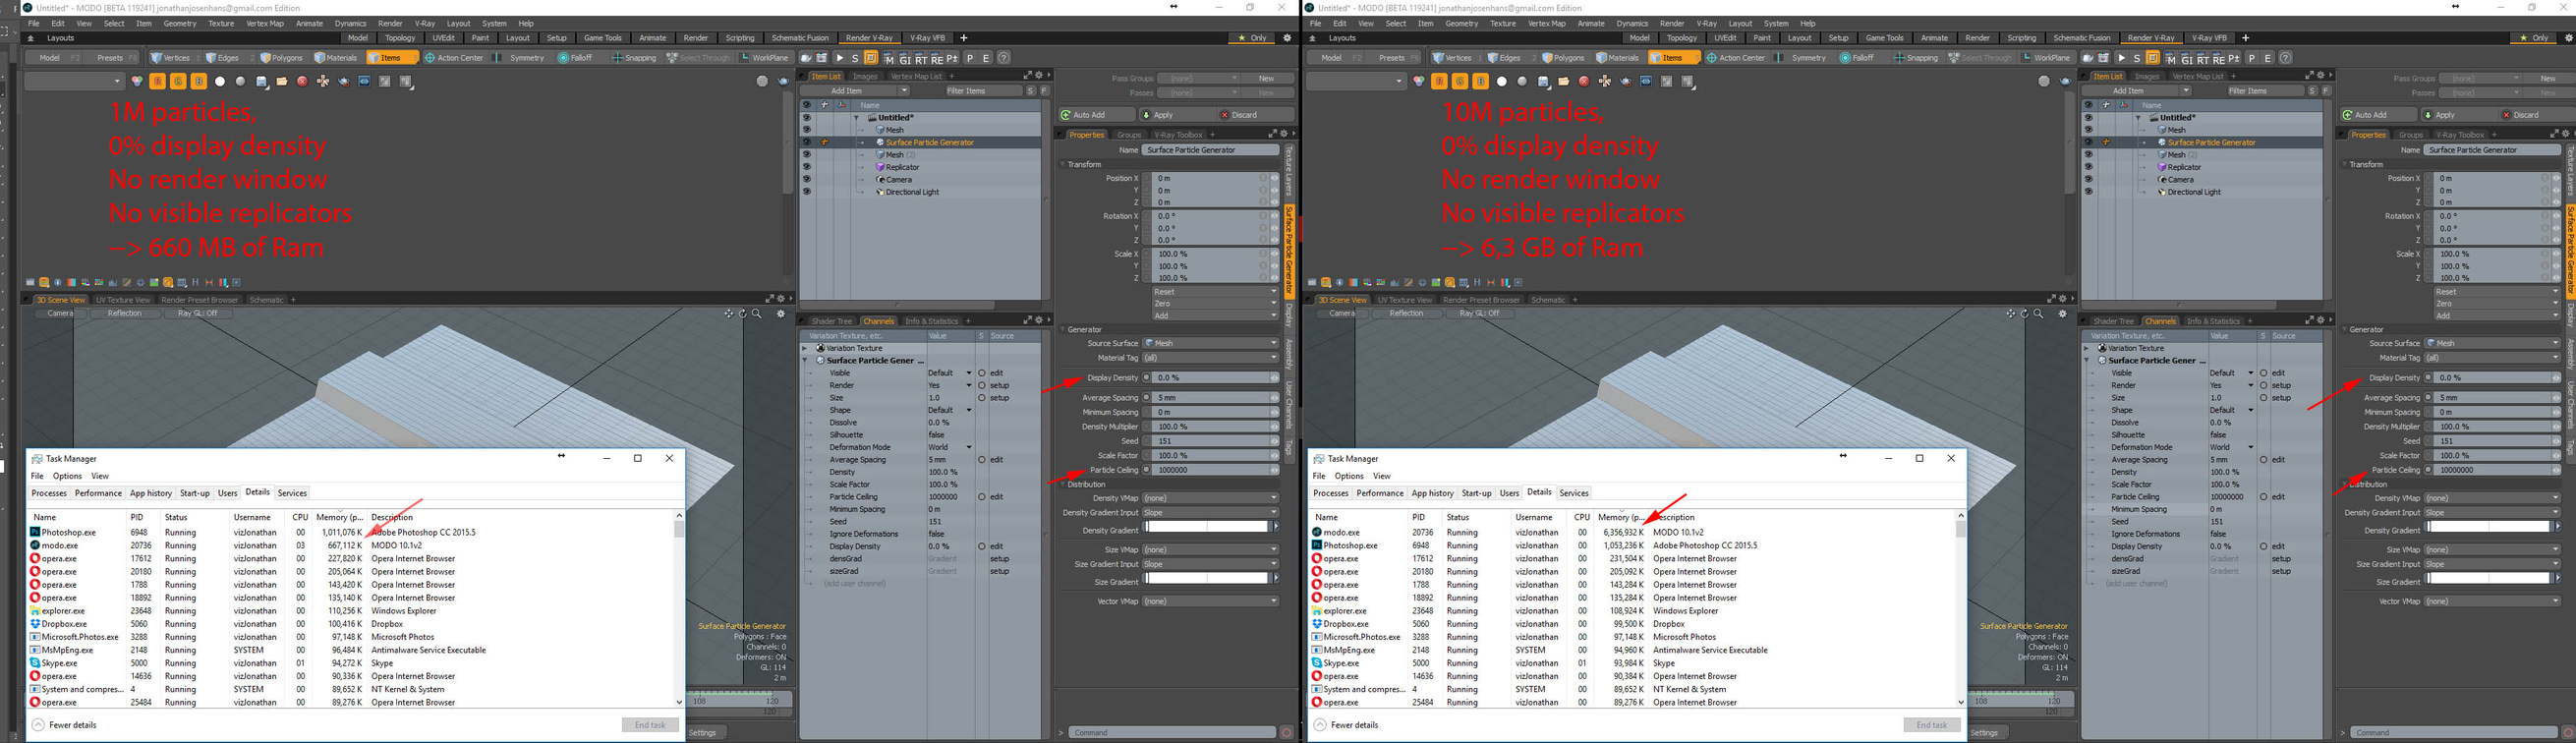Hide Camera item in right Item List
This screenshot has width=2576, height=743.
(x=2089, y=180)
